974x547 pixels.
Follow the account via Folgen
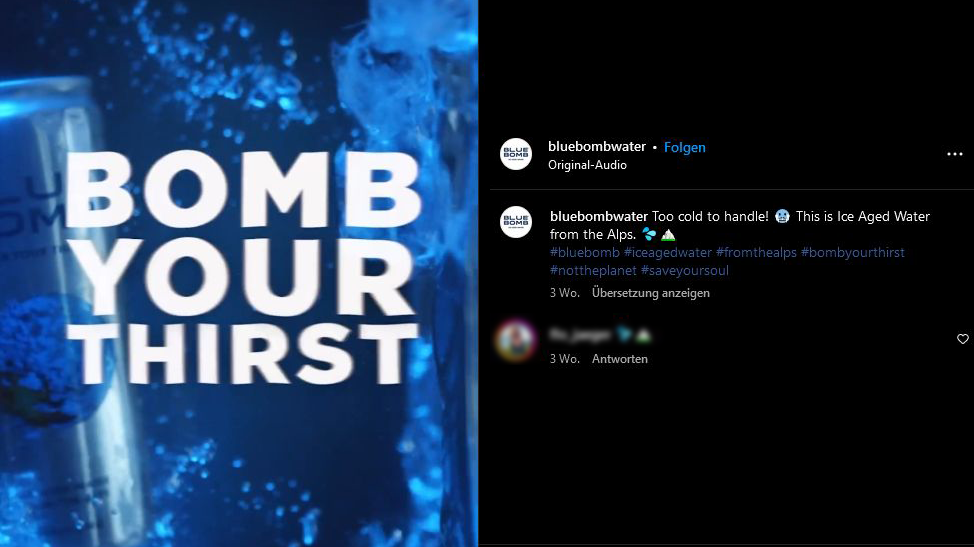(x=685, y=147)
